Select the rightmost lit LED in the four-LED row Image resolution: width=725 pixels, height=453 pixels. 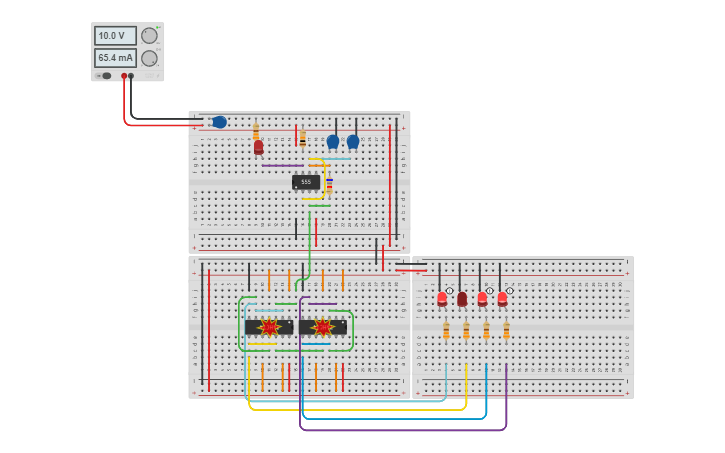[502, 298]
